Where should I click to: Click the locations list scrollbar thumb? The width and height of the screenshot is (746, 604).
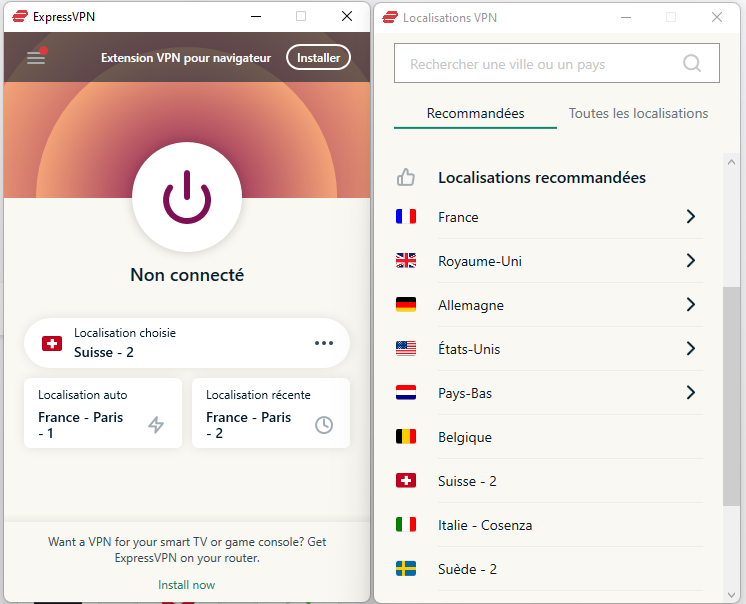coord(731,397)
